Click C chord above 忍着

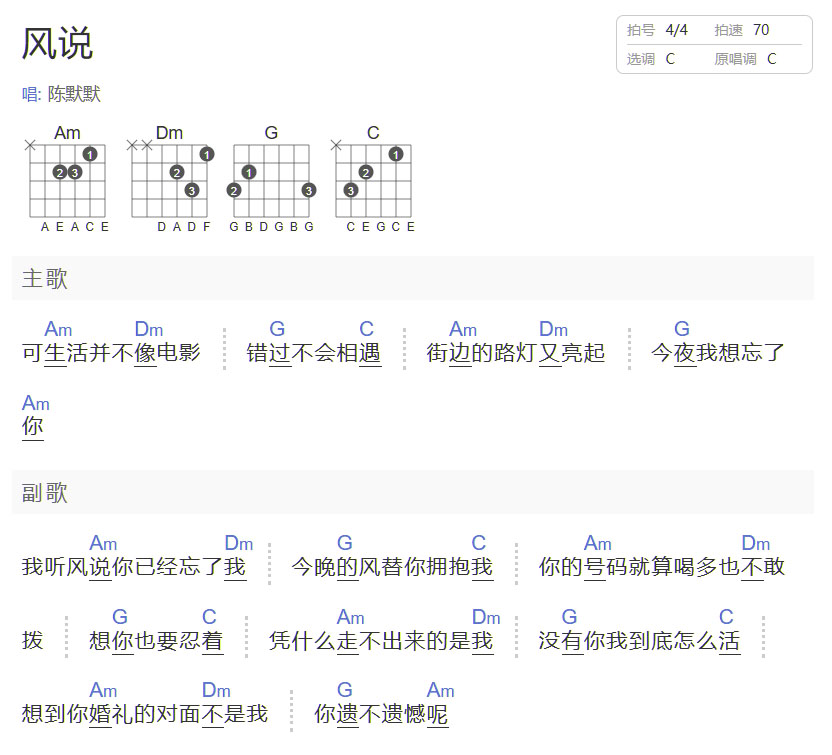(x=209, y=617)
